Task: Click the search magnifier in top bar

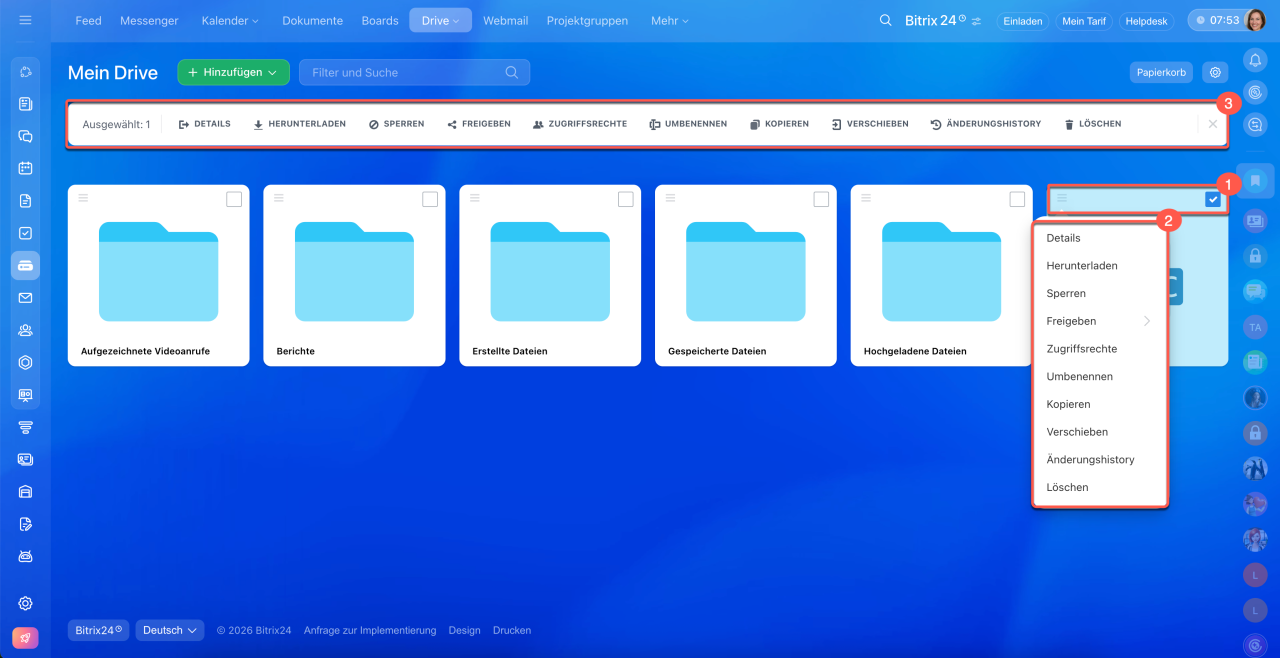Action: tap(885, 20)
